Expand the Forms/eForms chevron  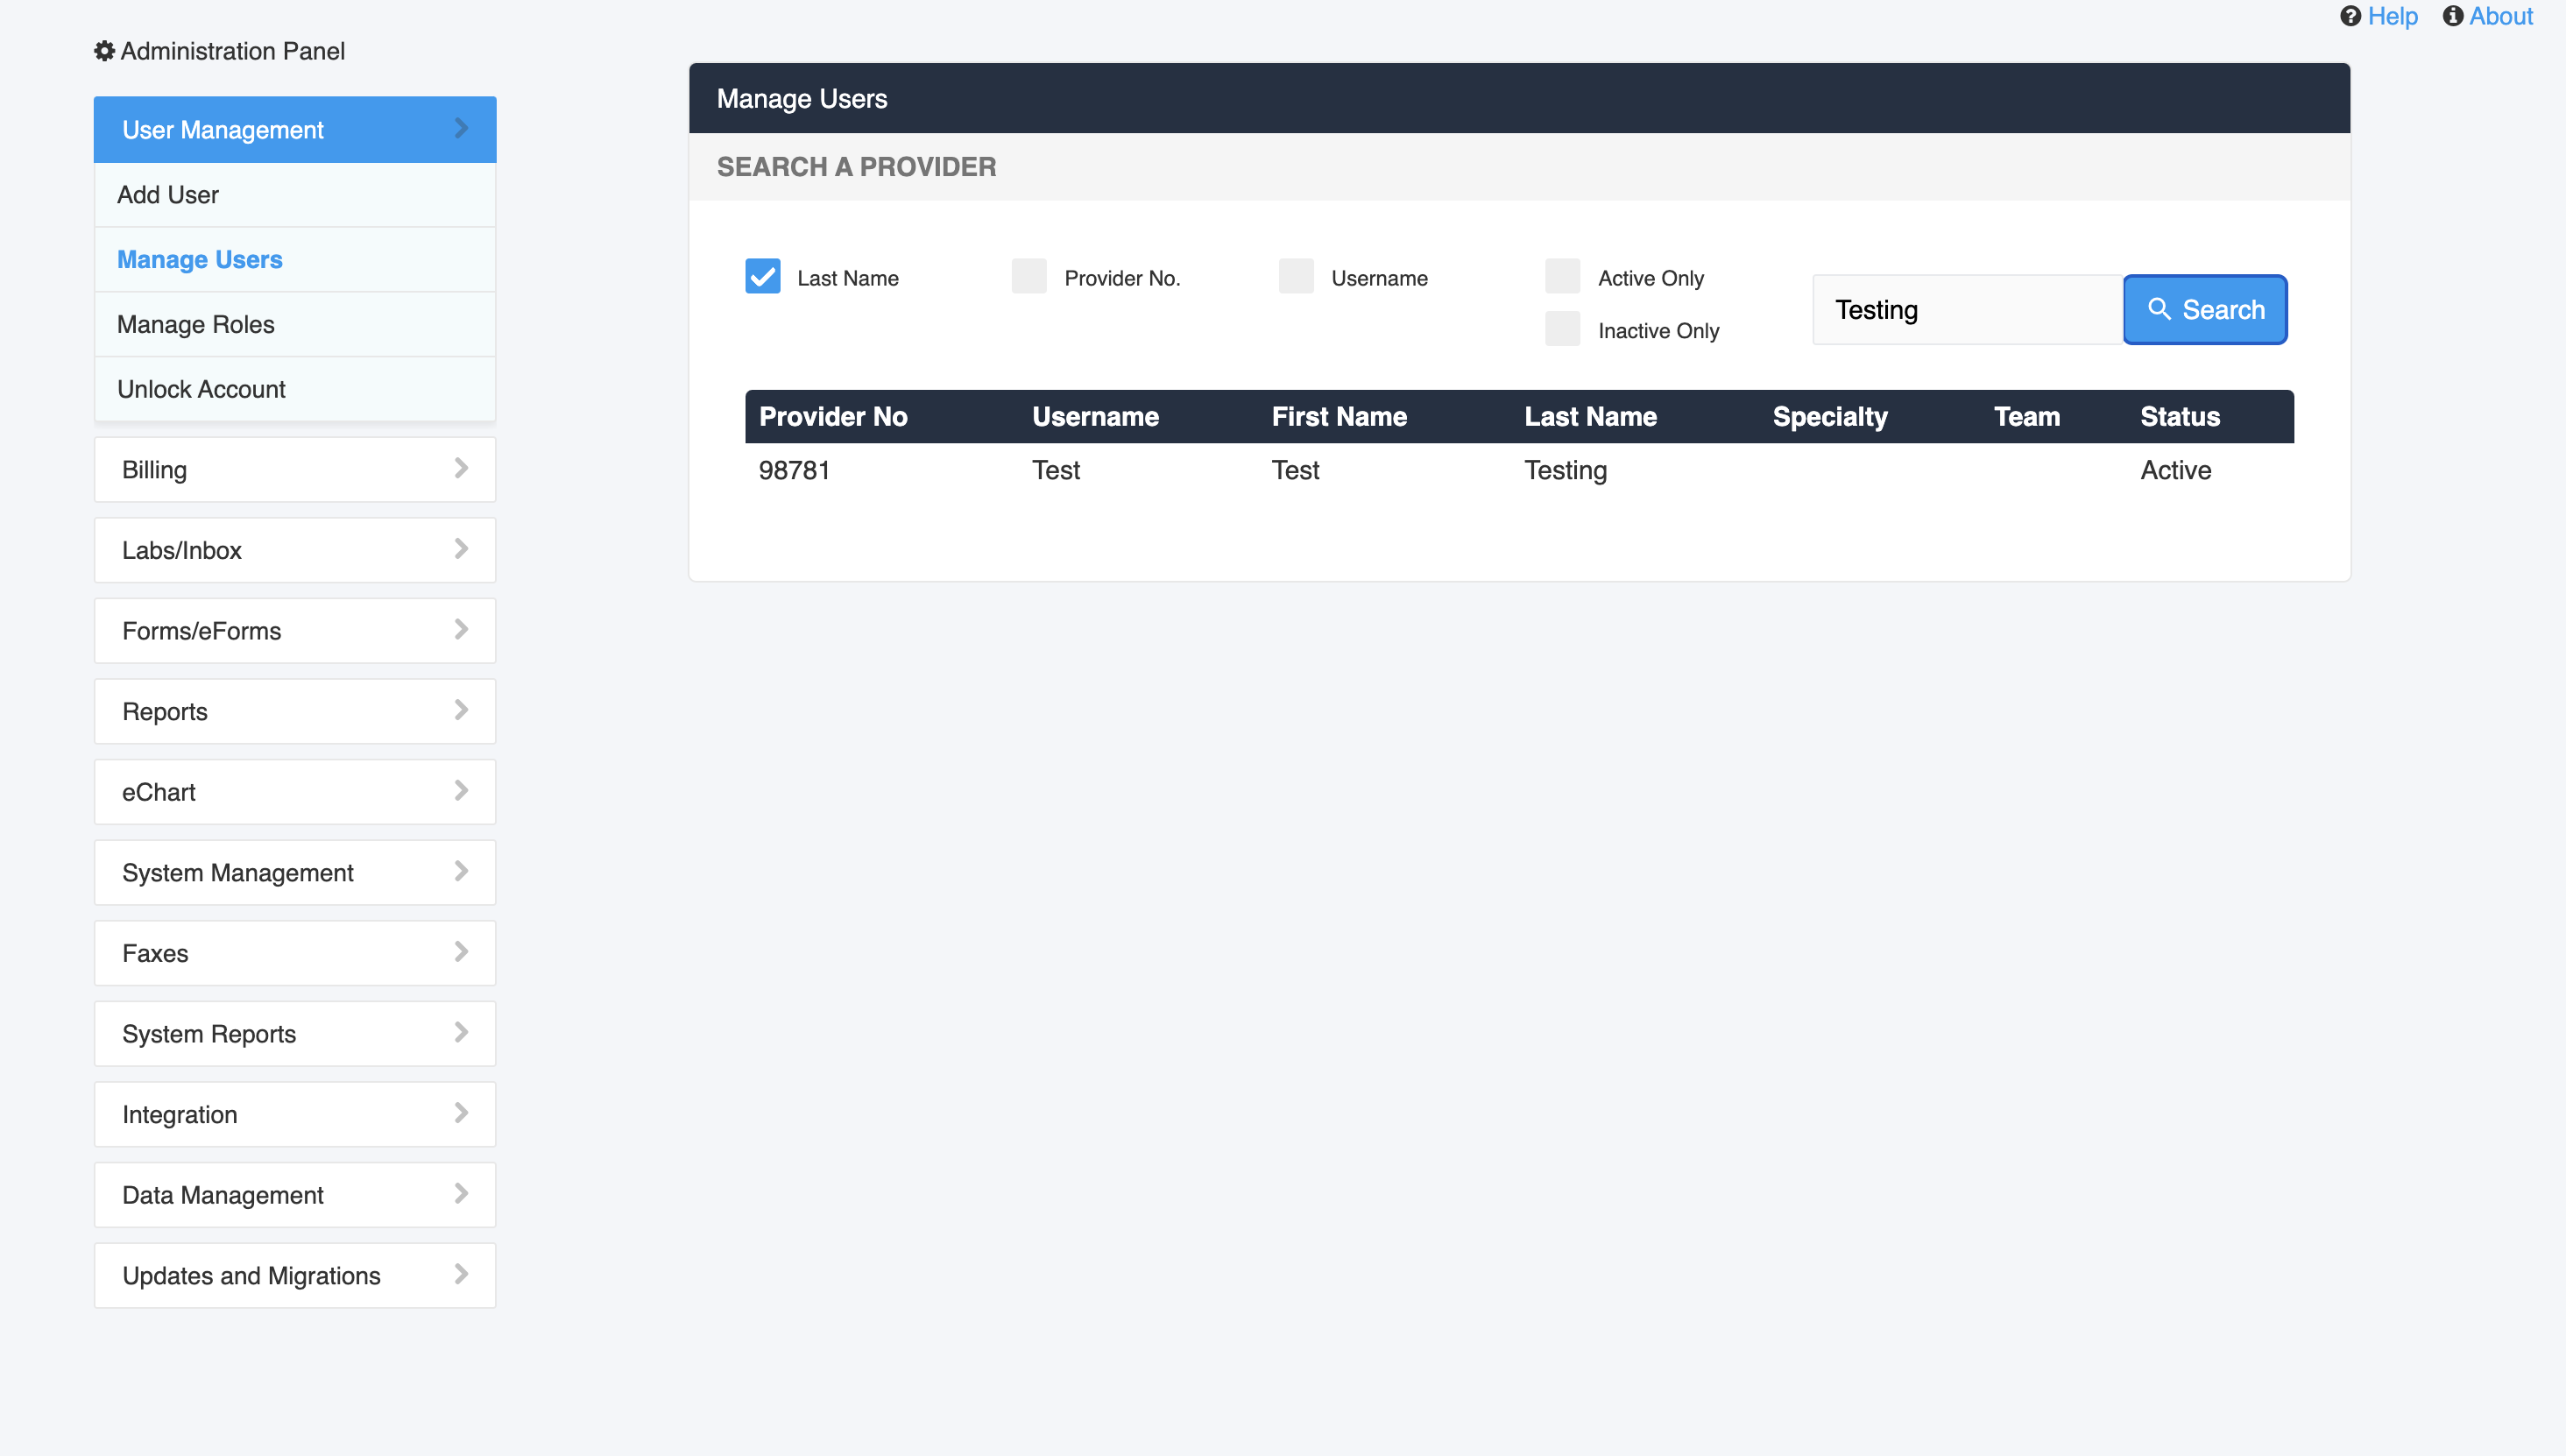point(461,629)
